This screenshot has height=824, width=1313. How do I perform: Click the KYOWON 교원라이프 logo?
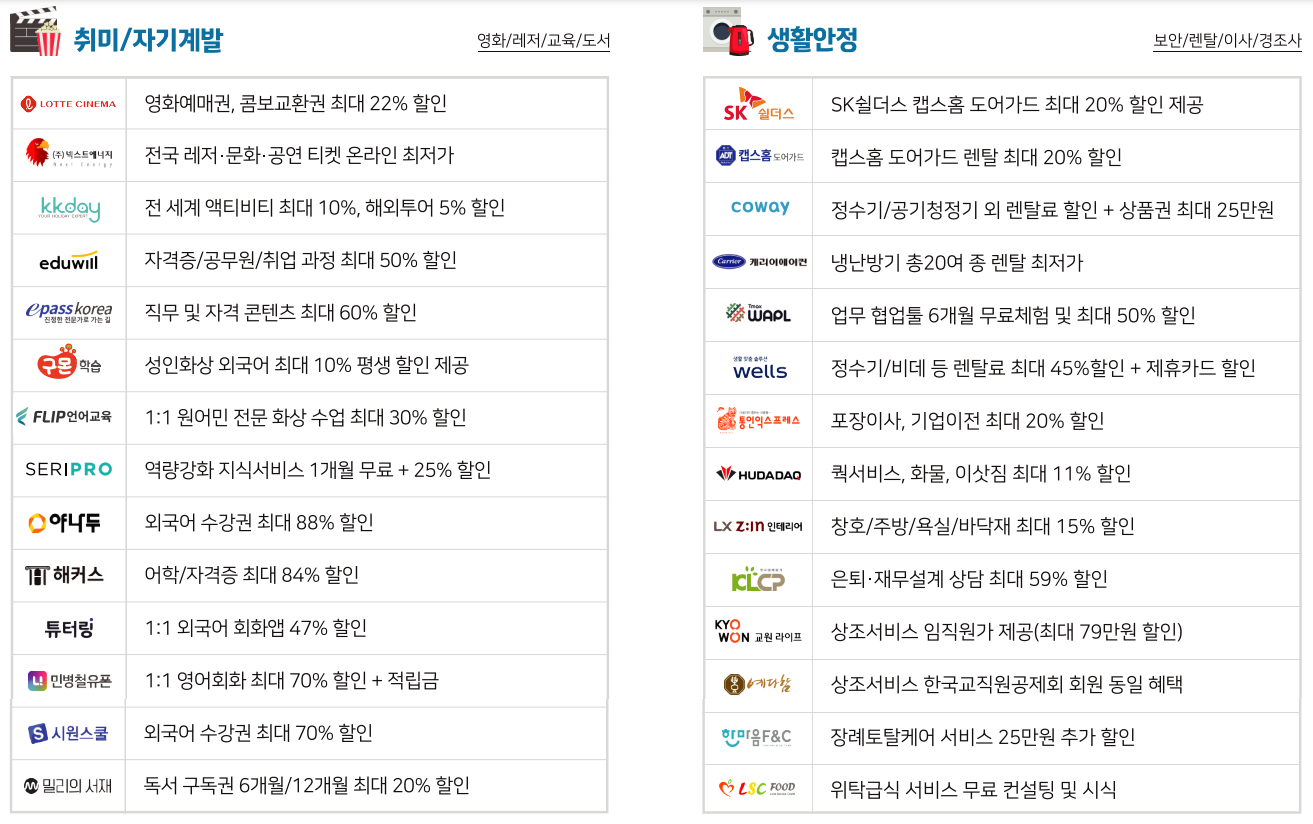[x=758, y=632]
